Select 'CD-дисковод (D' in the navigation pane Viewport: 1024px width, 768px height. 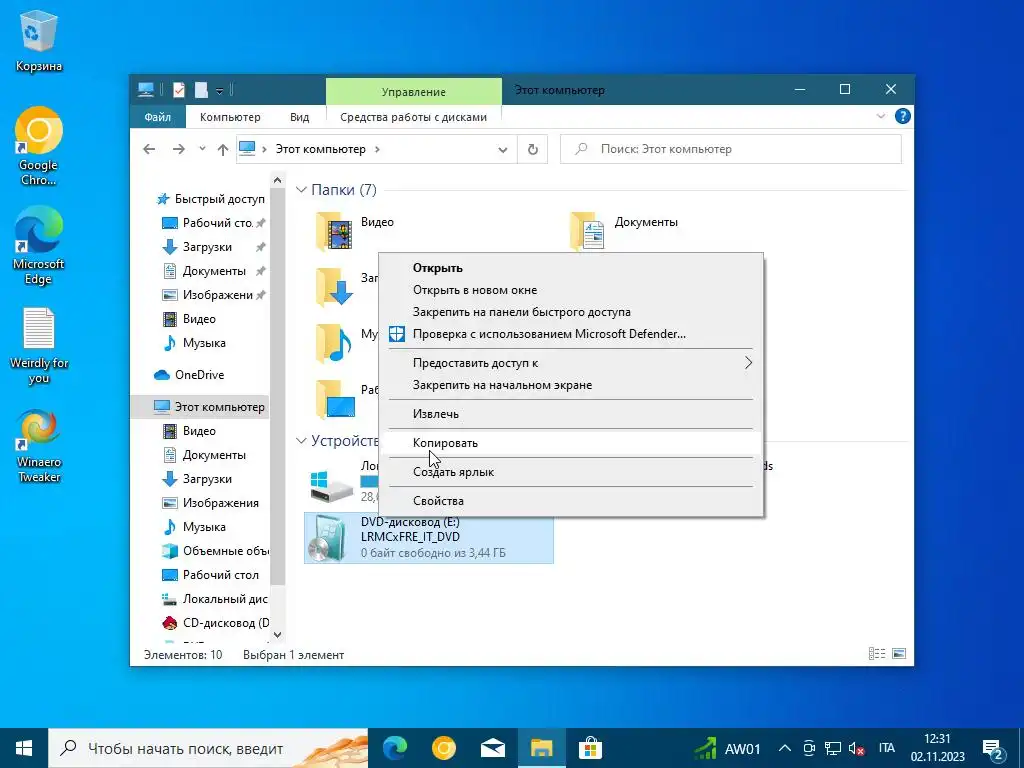216,623
